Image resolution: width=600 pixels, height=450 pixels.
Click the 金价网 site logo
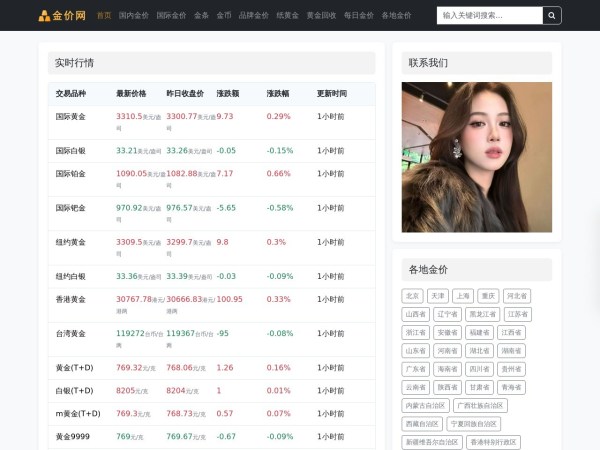pyautogui.click(x=61, y=16)
